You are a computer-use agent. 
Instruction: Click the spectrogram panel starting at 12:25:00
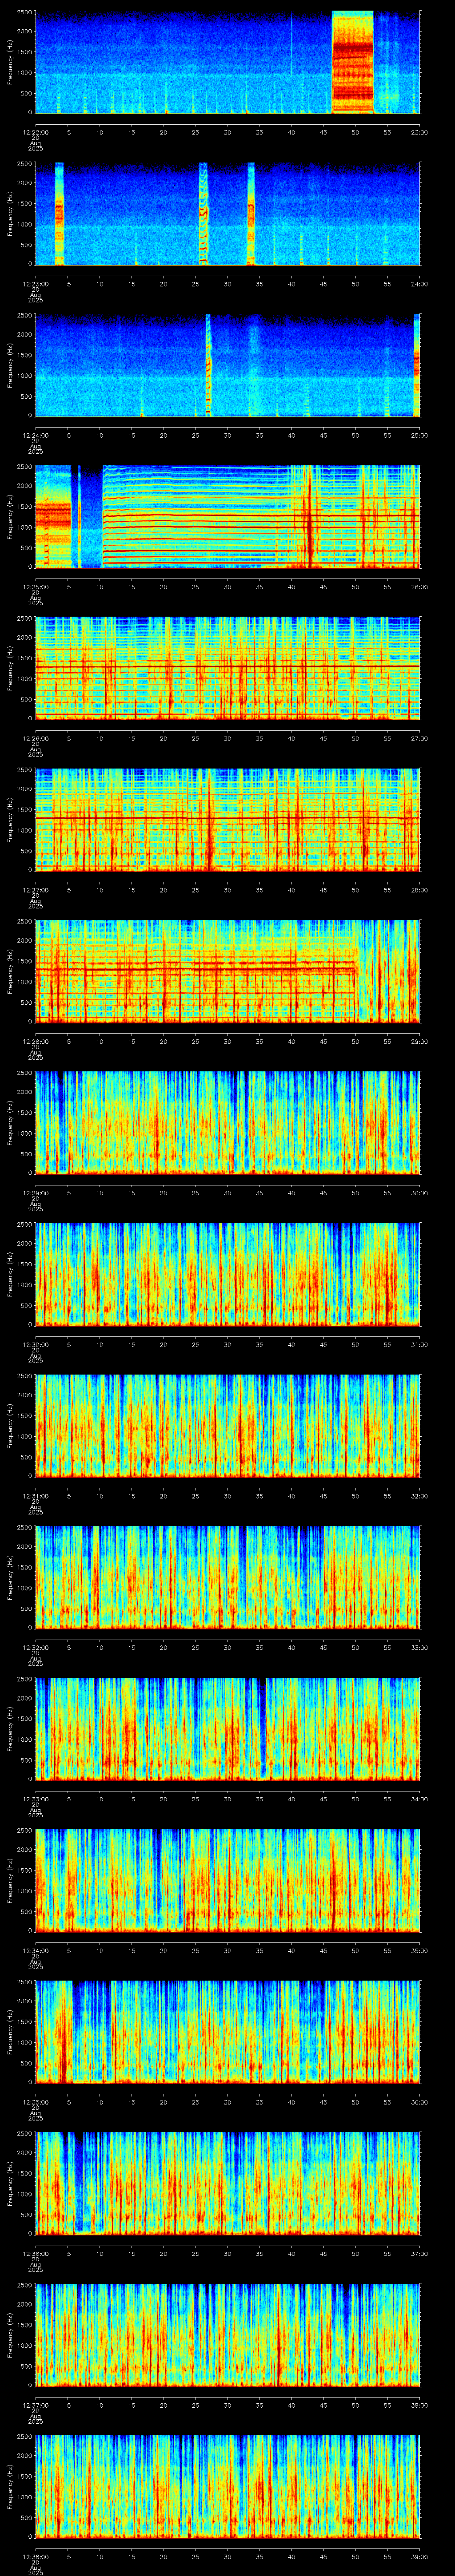click(228, 516)
